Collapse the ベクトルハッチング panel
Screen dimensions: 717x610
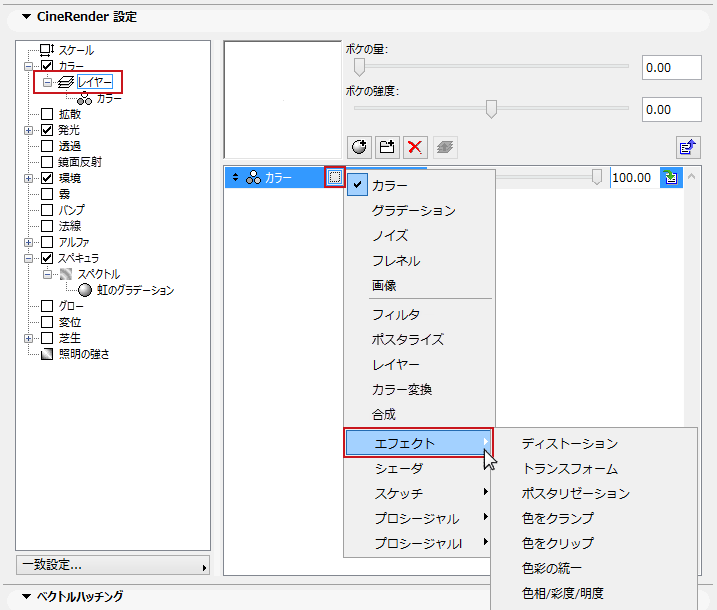pyautogui.click(x=27, y=596)
